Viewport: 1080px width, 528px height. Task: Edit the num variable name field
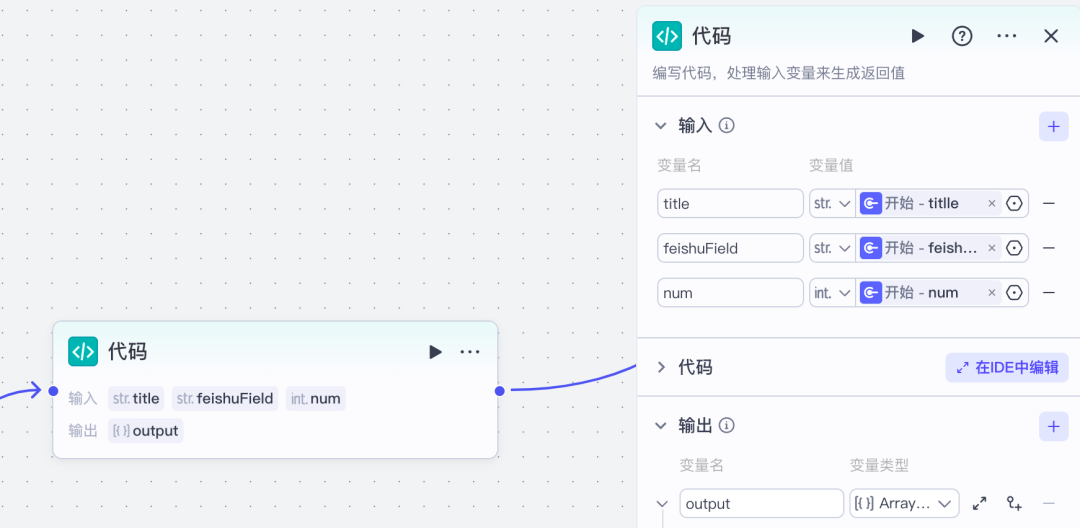click(730, 293)
